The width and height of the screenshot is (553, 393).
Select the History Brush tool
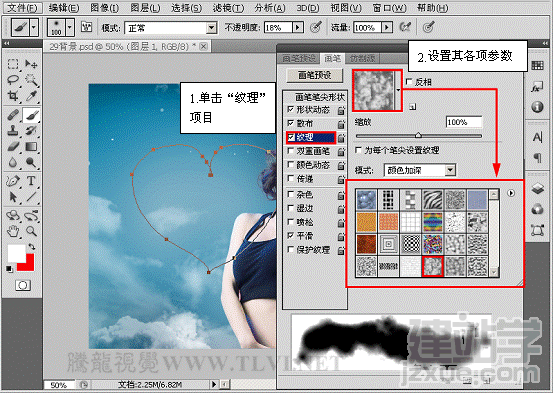point(31,131)
